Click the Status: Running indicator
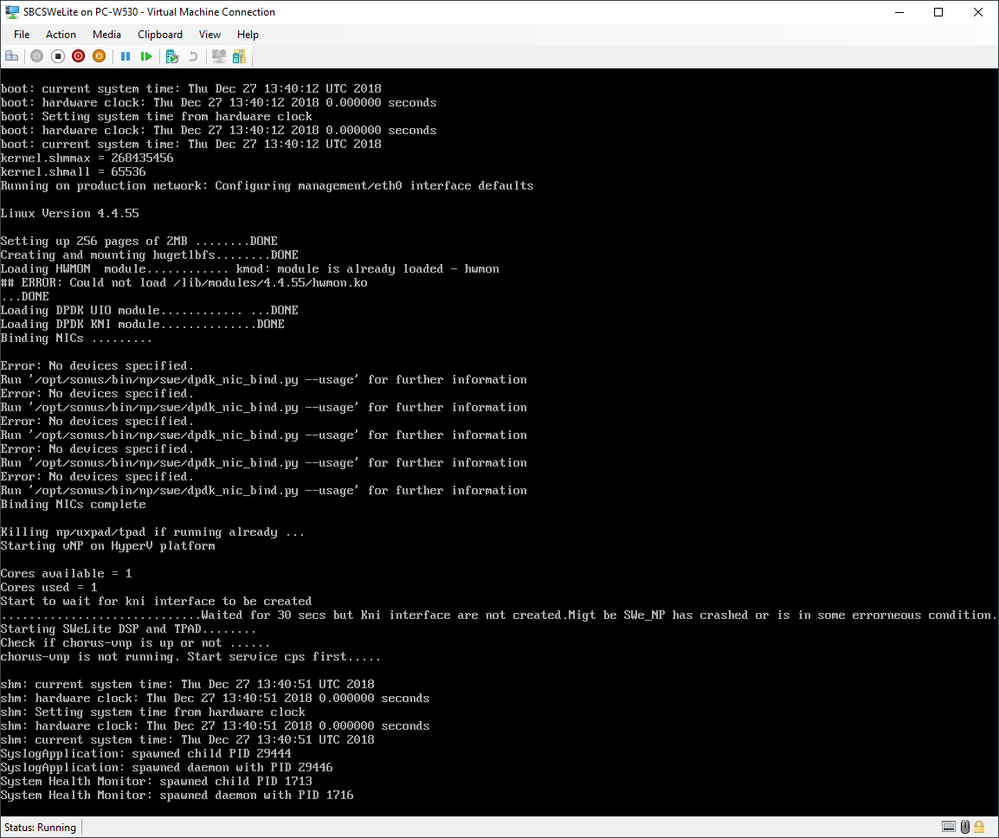Screen dimensions: 999x838 pos(40,827)
